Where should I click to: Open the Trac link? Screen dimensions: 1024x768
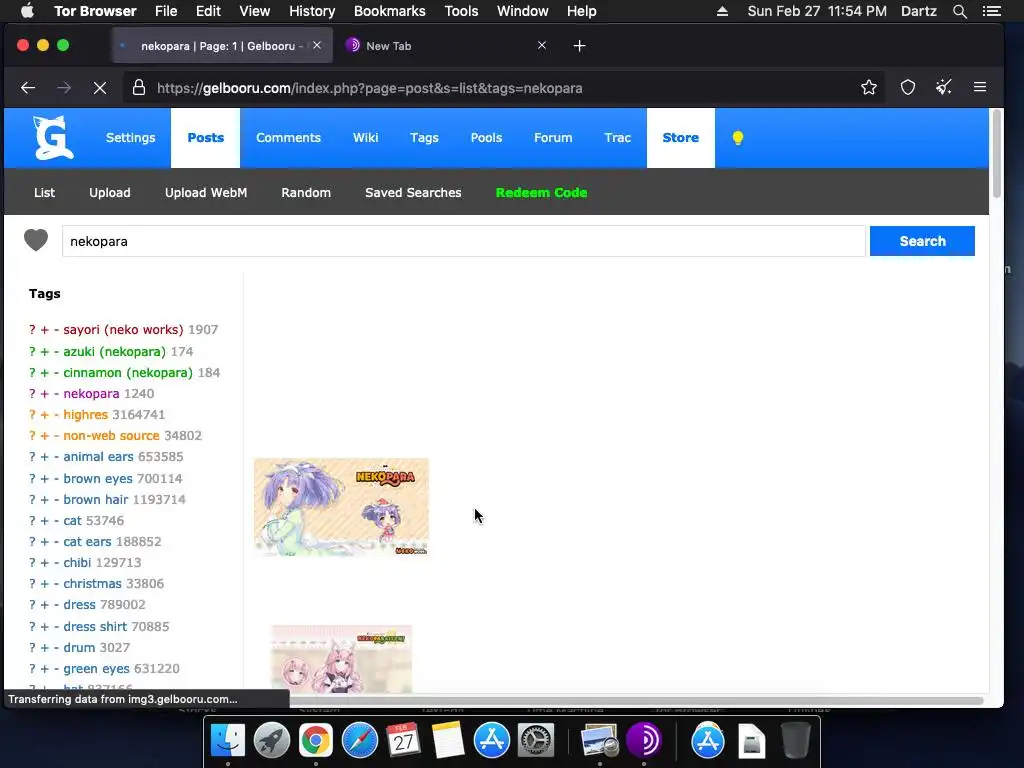[617, 138]
